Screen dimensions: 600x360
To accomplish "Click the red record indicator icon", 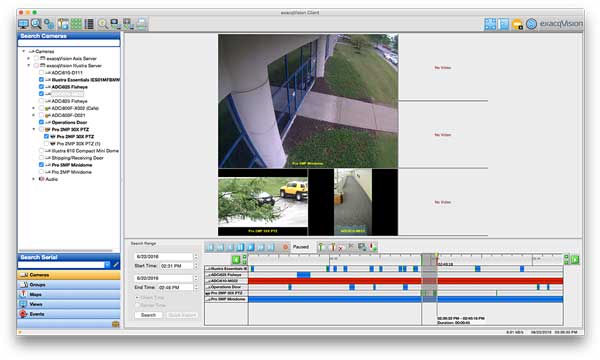I will [x=285, y=247].
